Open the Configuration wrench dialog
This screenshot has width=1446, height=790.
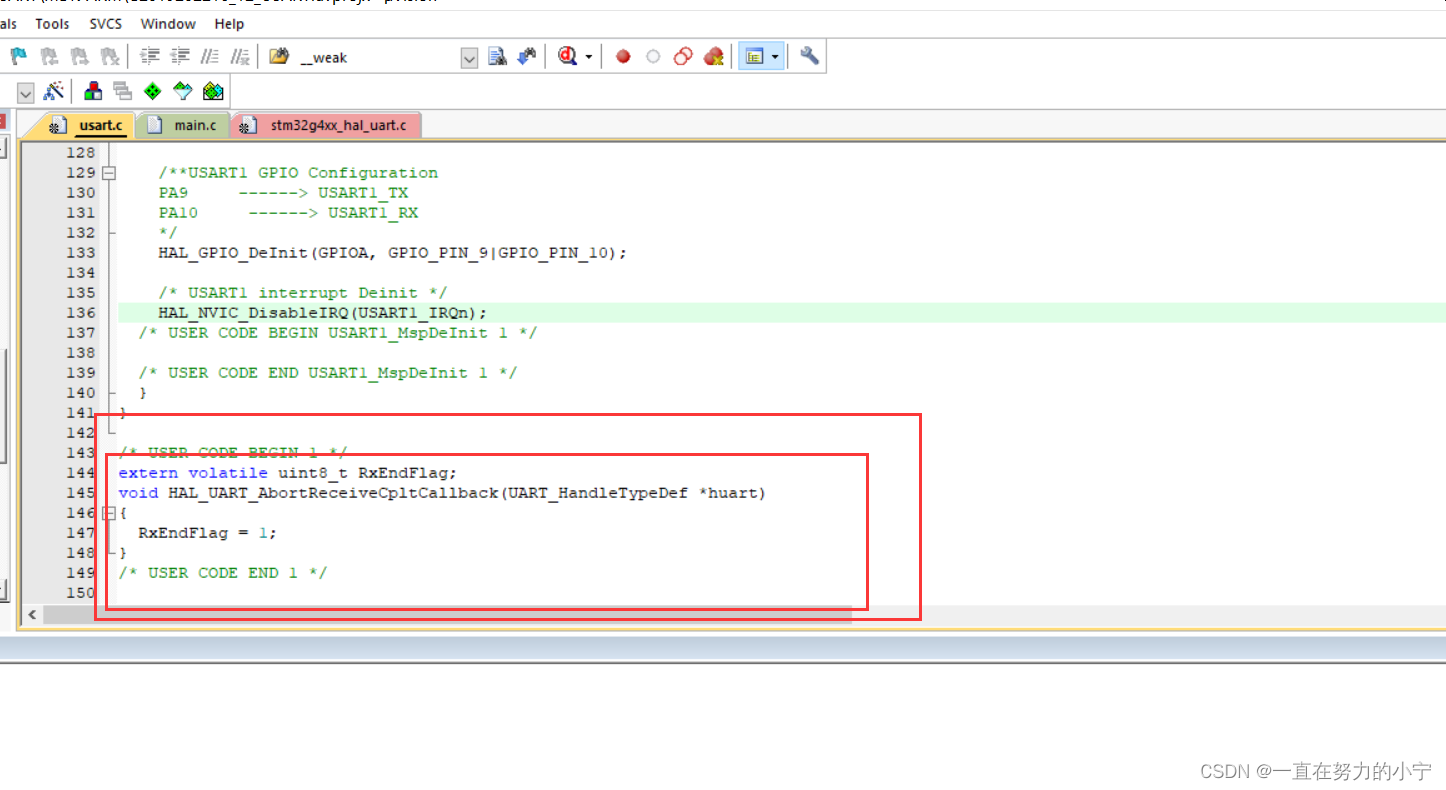tap(809, 57)
